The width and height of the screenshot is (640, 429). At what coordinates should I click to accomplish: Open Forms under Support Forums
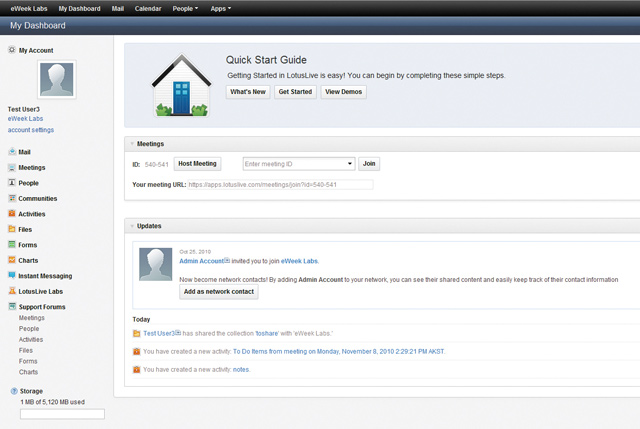point(28,361)
